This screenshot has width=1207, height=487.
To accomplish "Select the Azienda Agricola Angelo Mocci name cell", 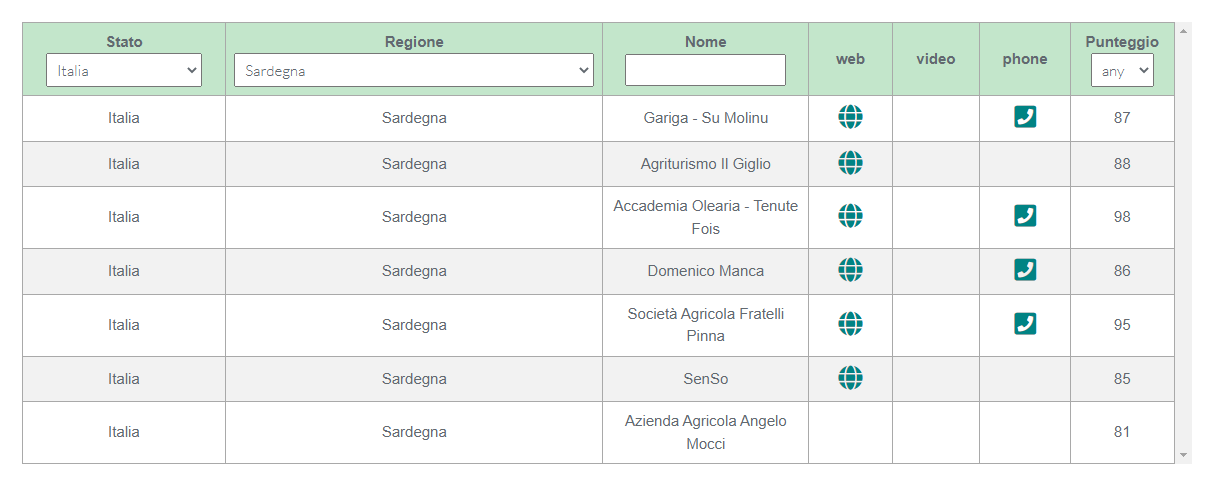I will click(x=706, y=432).
